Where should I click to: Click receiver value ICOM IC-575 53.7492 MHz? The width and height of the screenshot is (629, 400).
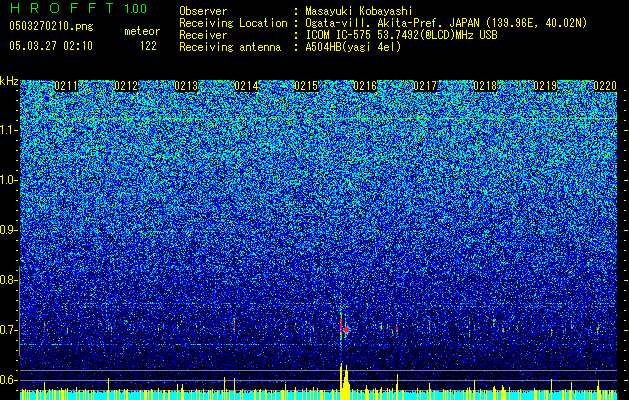(x=402, y=35)
